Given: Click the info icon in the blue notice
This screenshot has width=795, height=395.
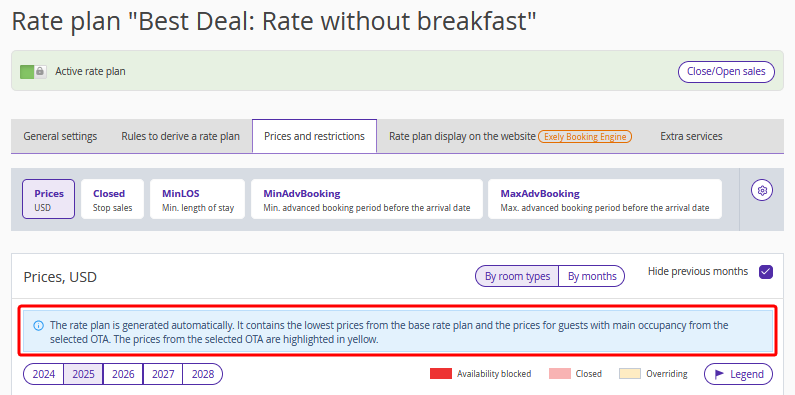Looking at the screenshot, I should [38, 326].
